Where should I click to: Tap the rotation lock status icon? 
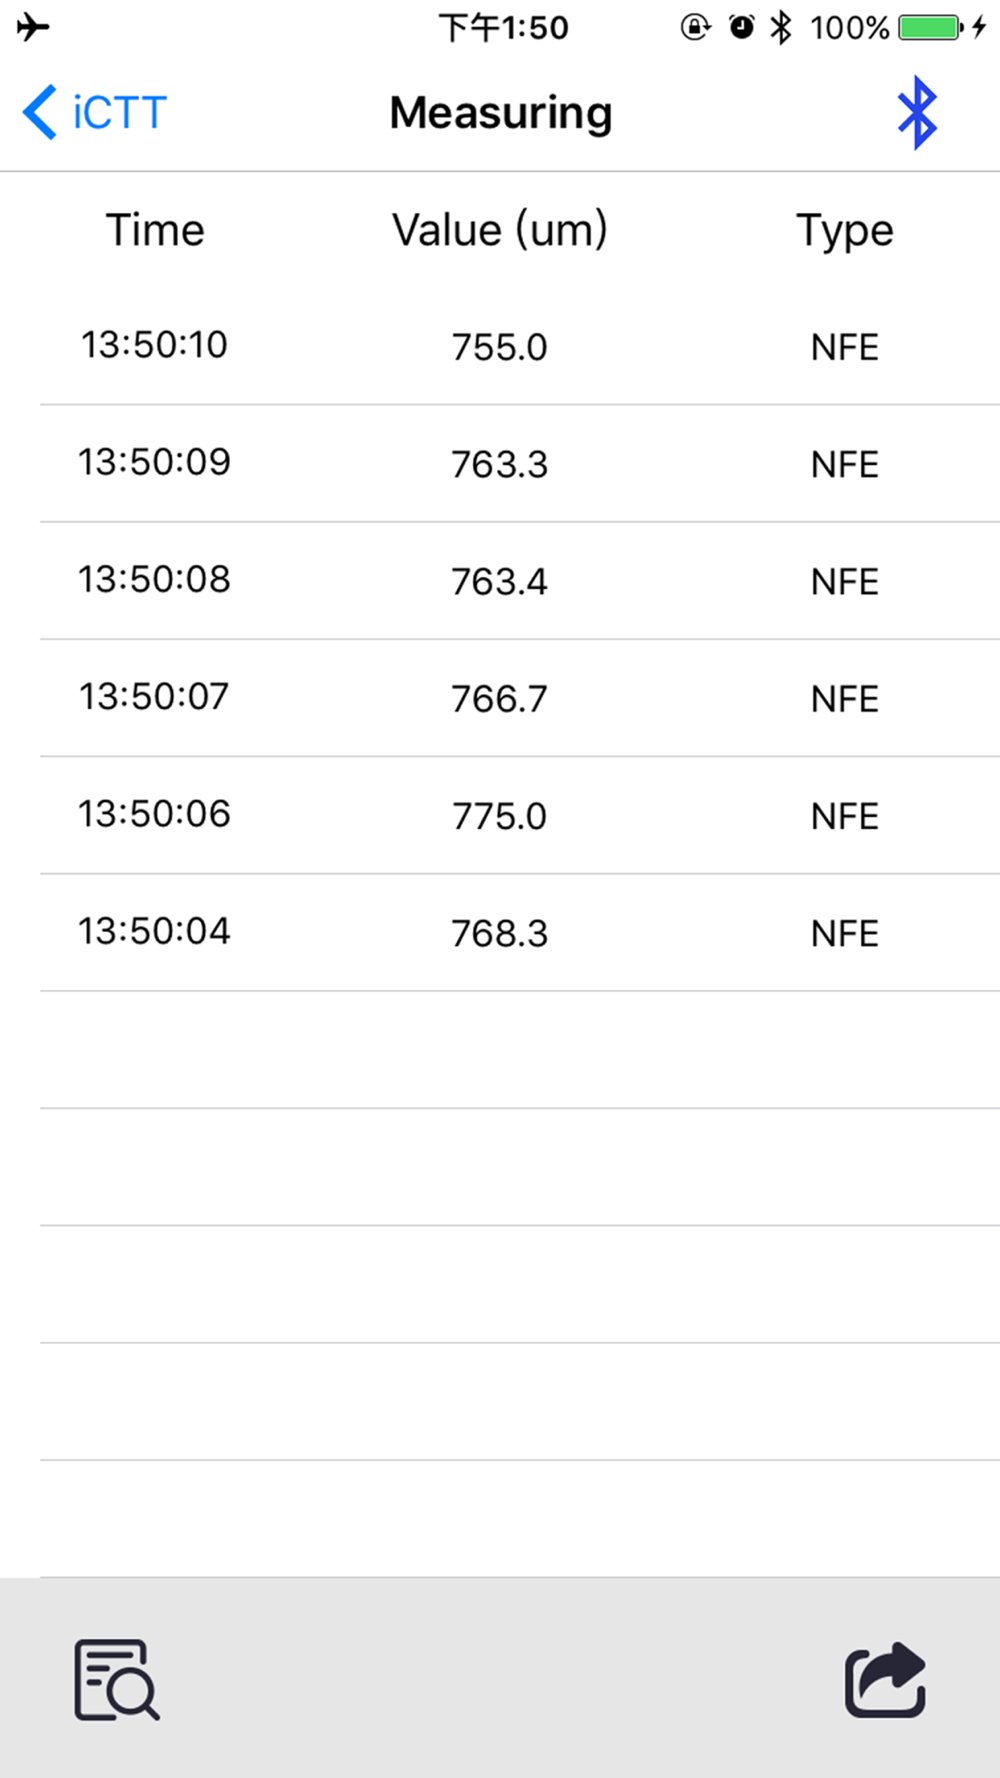click(x=695, y=27)
